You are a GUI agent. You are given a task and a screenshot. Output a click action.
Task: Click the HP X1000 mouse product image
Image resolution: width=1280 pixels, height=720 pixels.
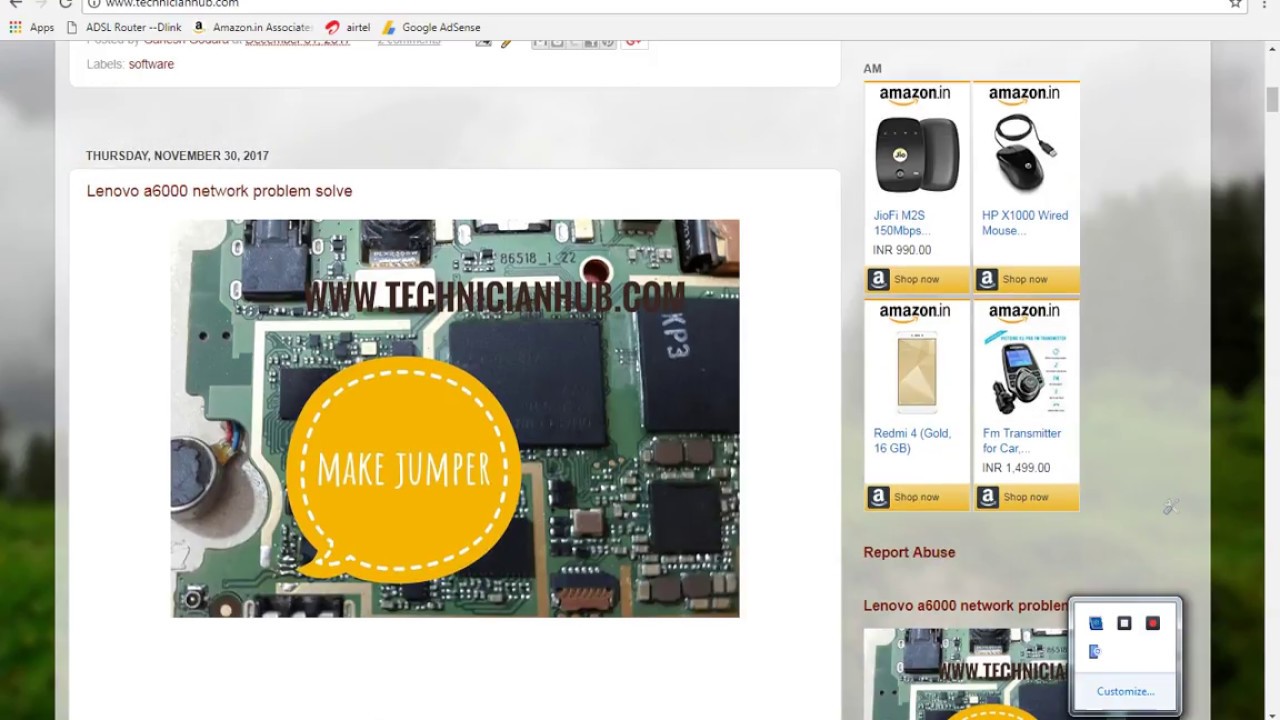(x=1025, y=153)
